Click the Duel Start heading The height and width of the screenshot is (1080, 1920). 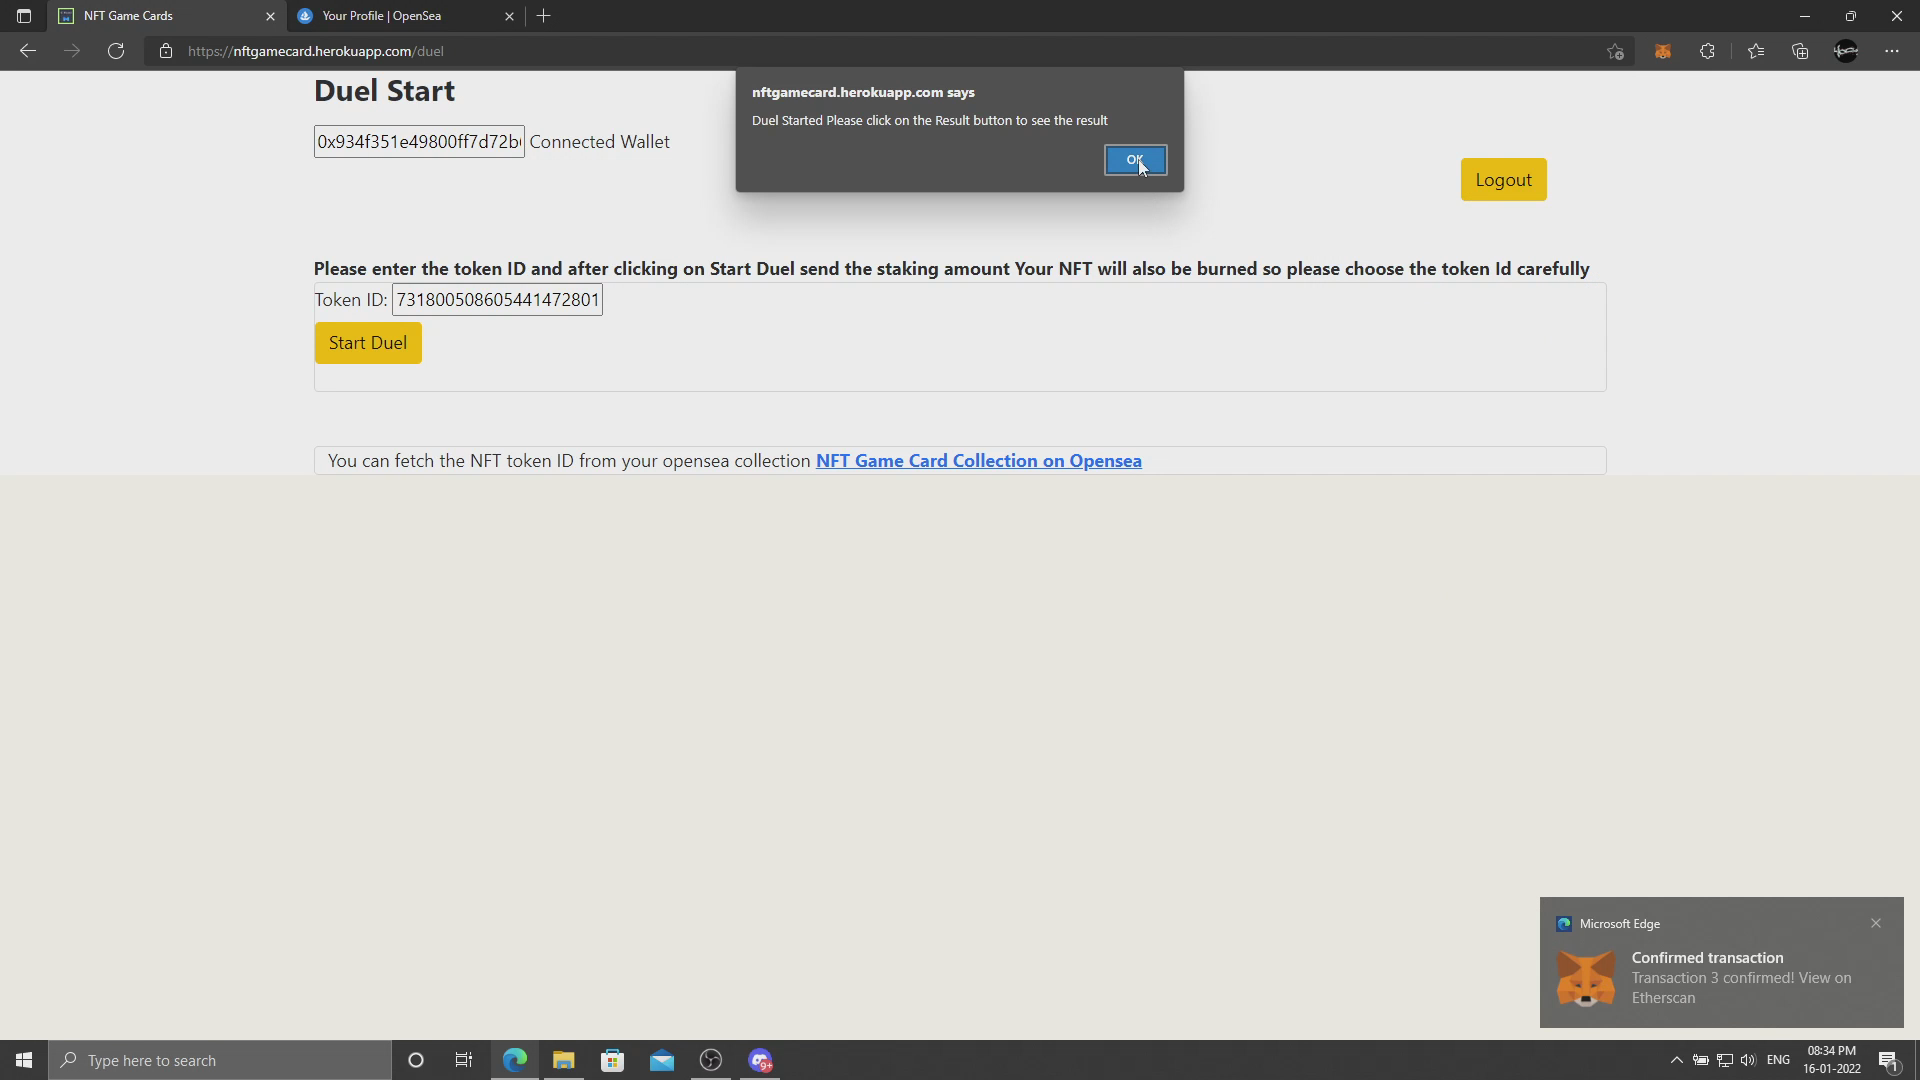point(385,91)
